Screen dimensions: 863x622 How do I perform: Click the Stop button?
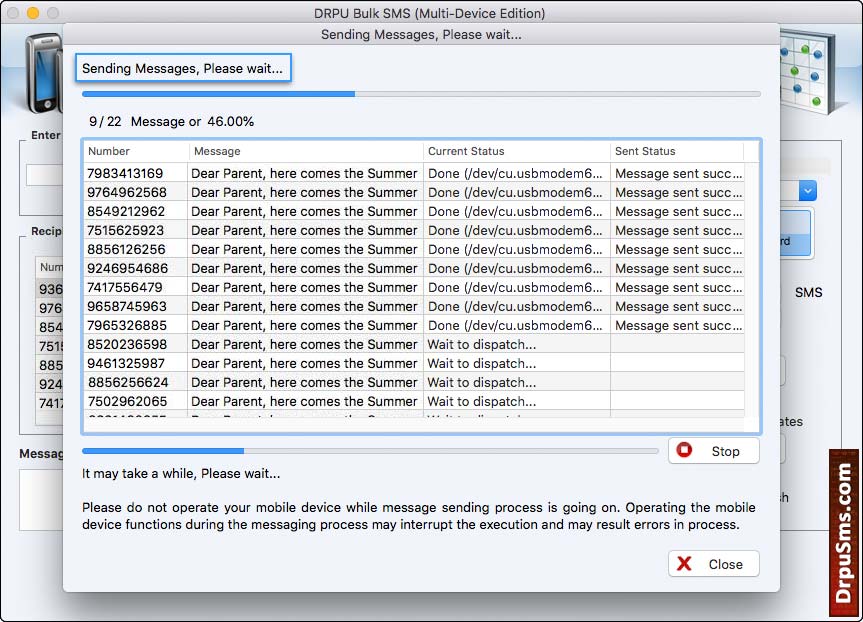click(713, 451)
